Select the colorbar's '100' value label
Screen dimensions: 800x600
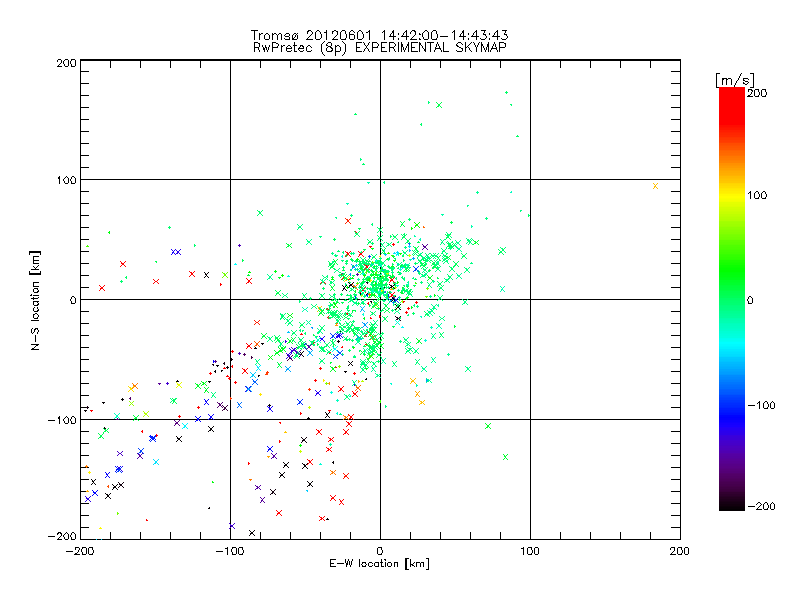coord(757,195)
